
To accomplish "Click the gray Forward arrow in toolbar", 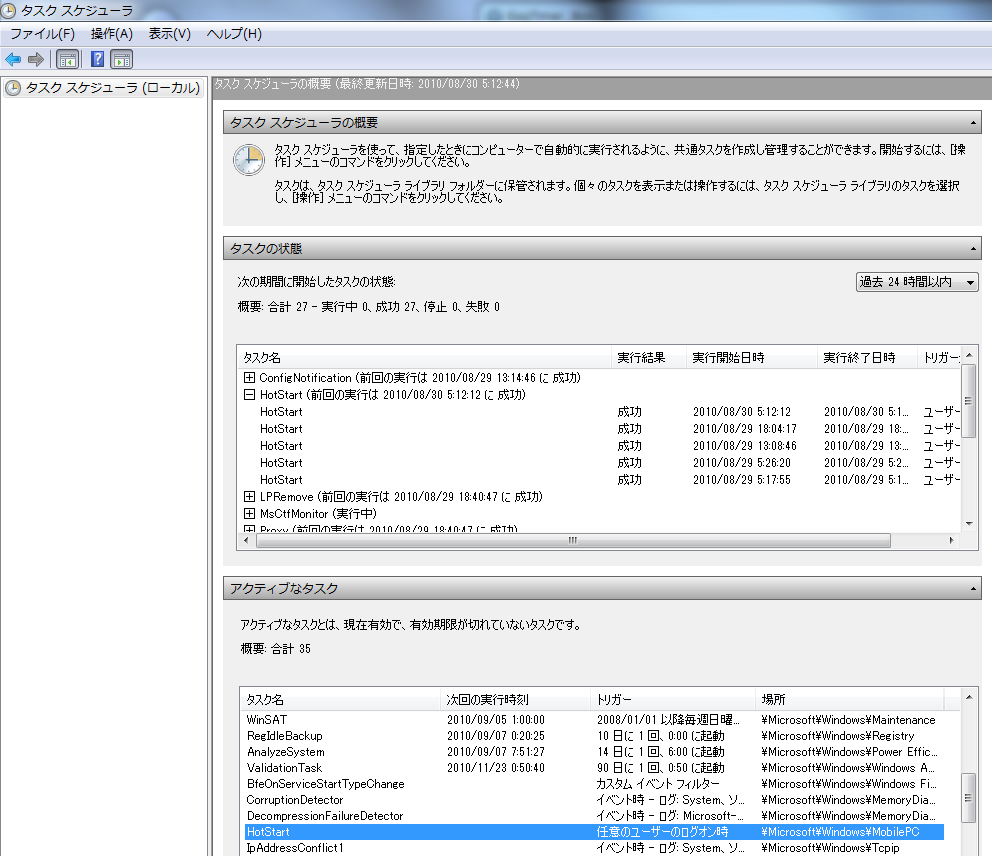I will click(x=36, y=59).
